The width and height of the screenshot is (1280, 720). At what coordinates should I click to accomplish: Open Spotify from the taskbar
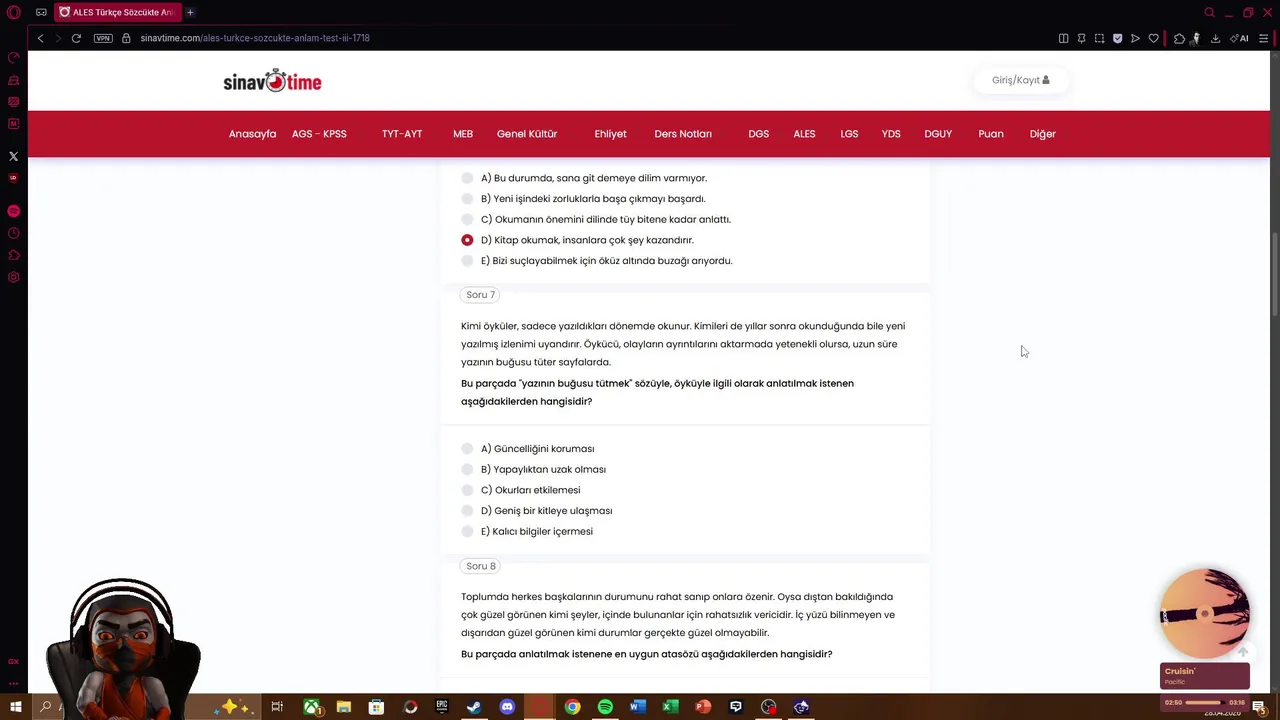coord(605,707)
